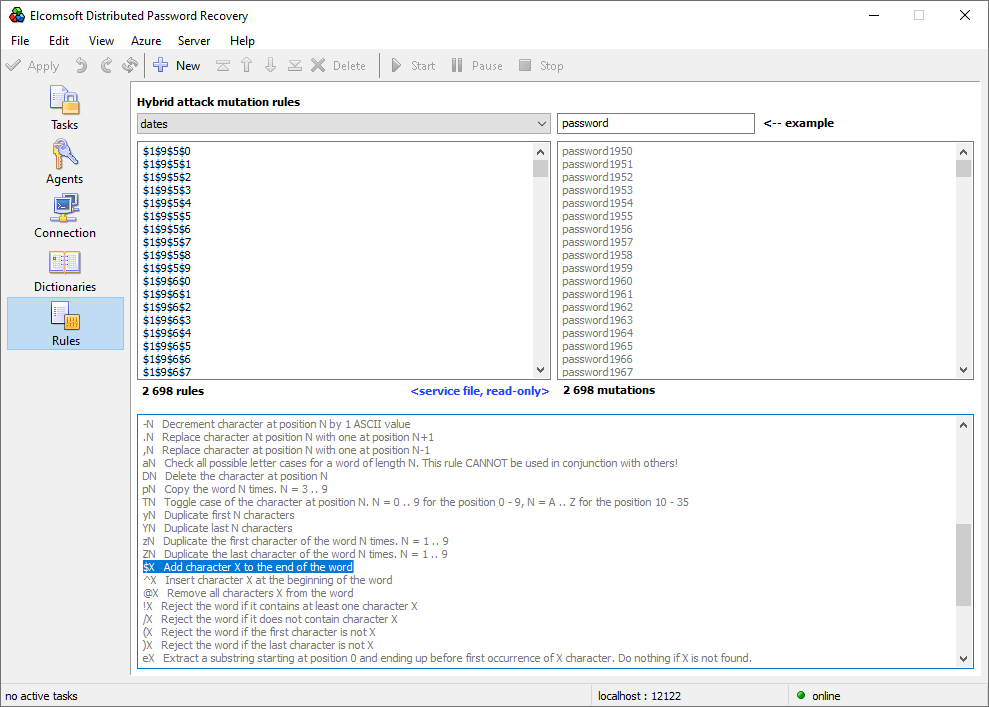
Task: Open the Agents panel
Action: [64, 162]
